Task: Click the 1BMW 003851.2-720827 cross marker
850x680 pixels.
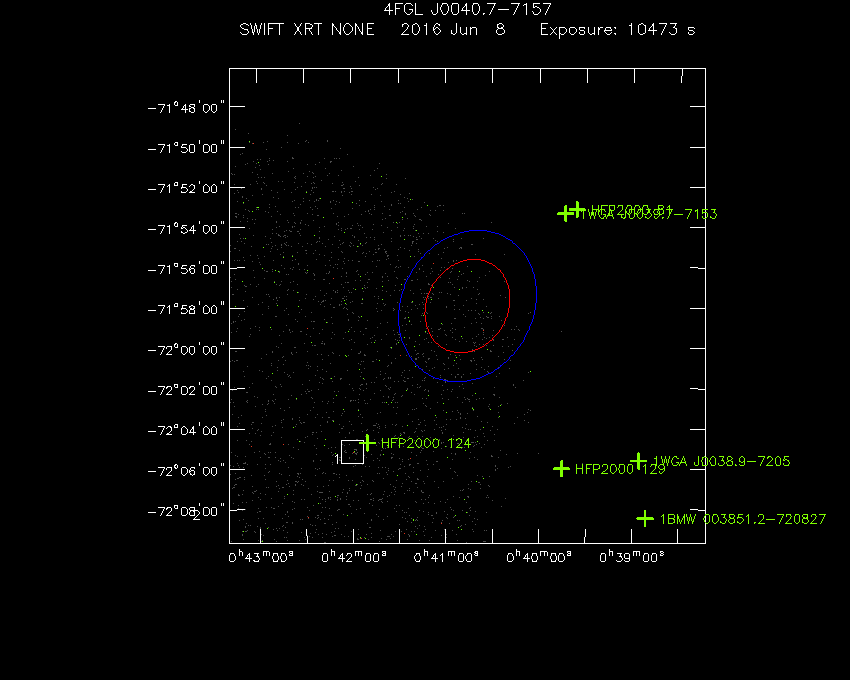Action: click(x=645, y=518)
